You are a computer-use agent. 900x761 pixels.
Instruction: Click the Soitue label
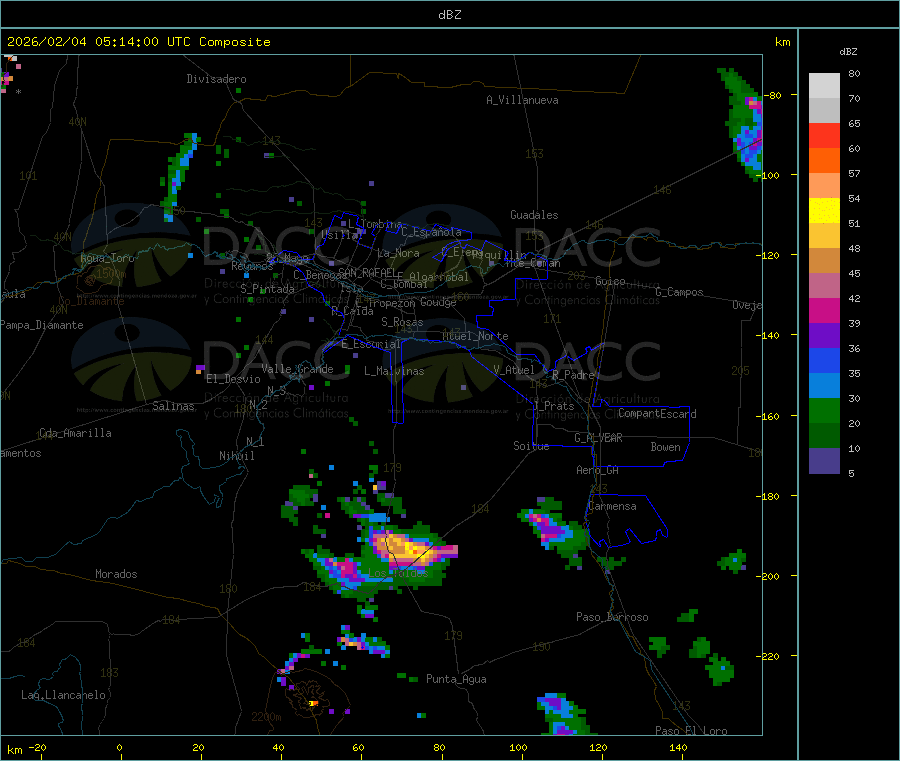(531, 446)
